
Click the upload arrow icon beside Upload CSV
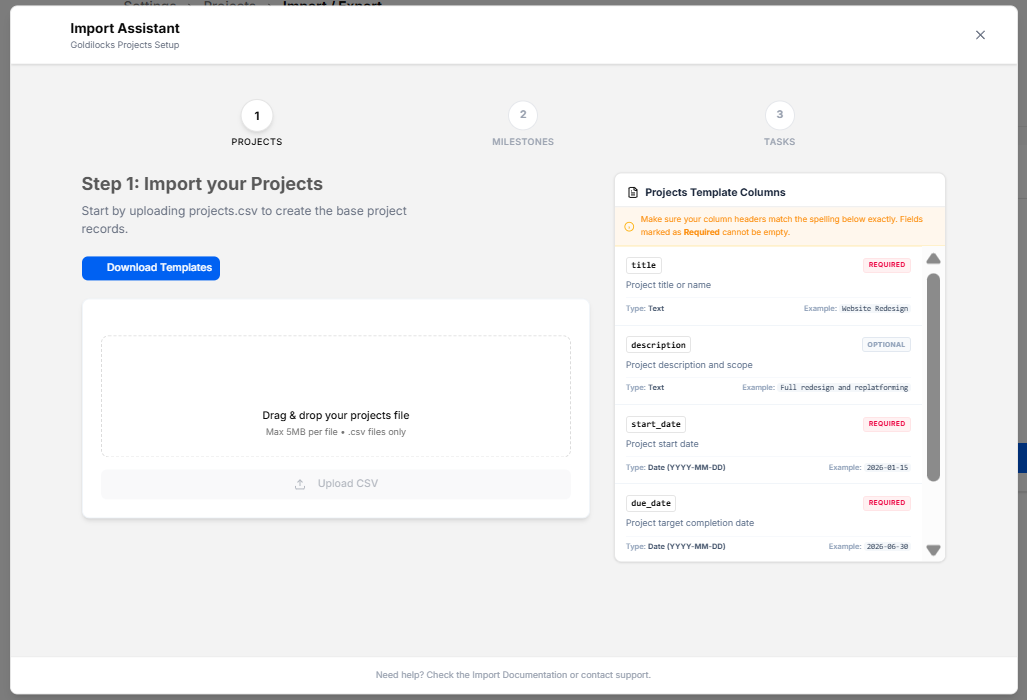coord(300,484)
